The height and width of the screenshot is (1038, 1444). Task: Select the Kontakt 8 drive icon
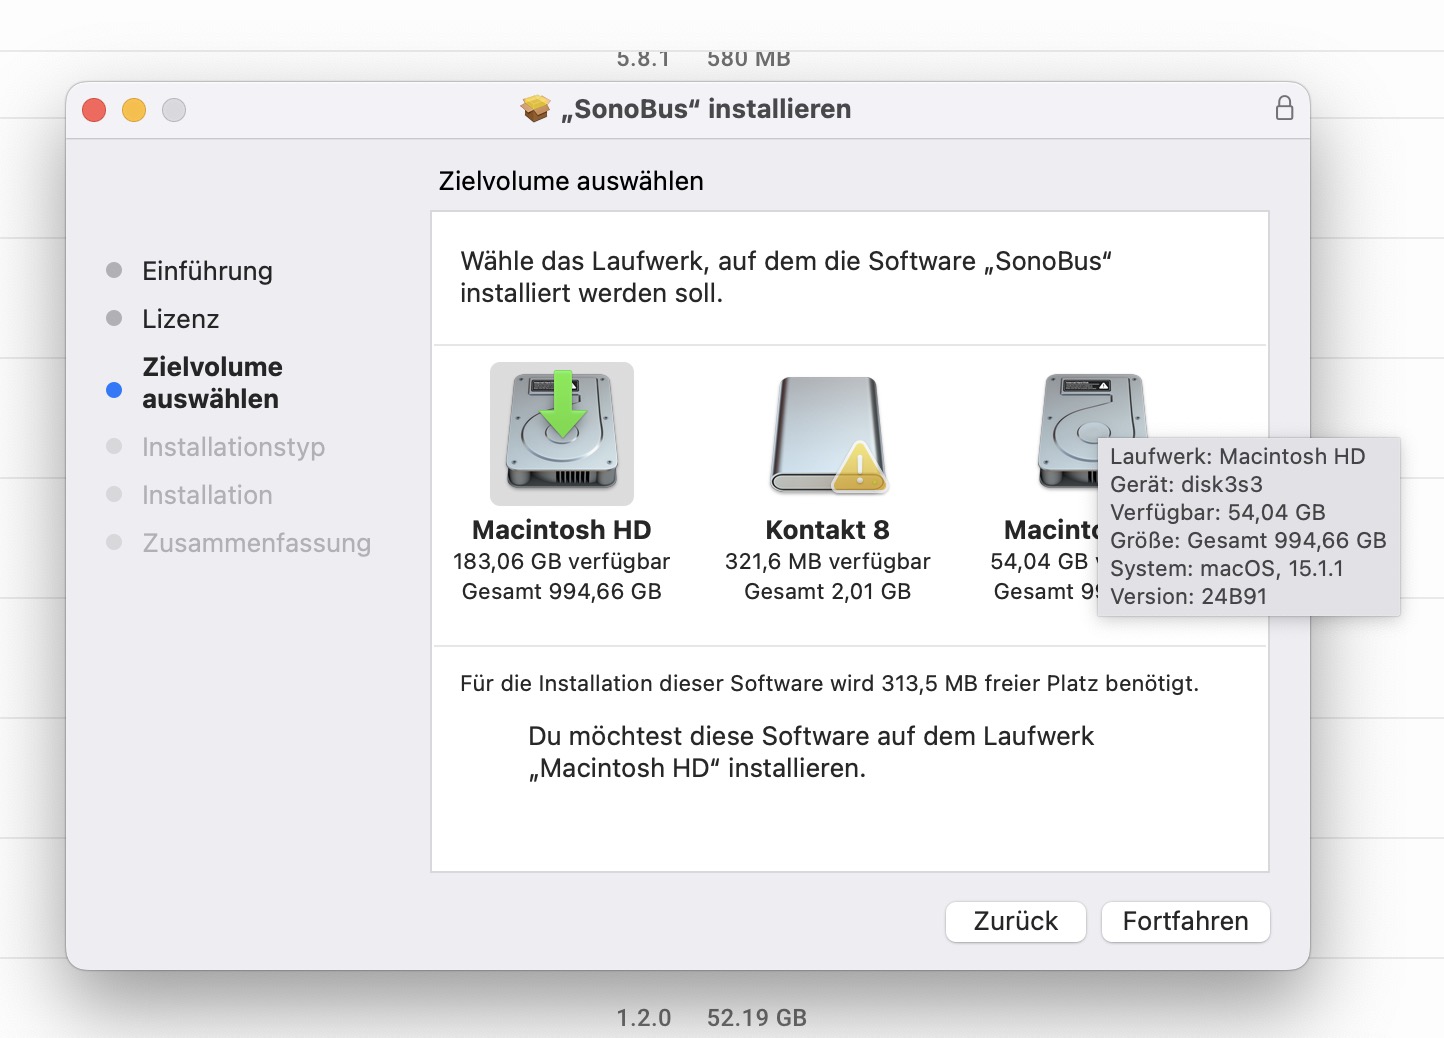tap(827, 432)
